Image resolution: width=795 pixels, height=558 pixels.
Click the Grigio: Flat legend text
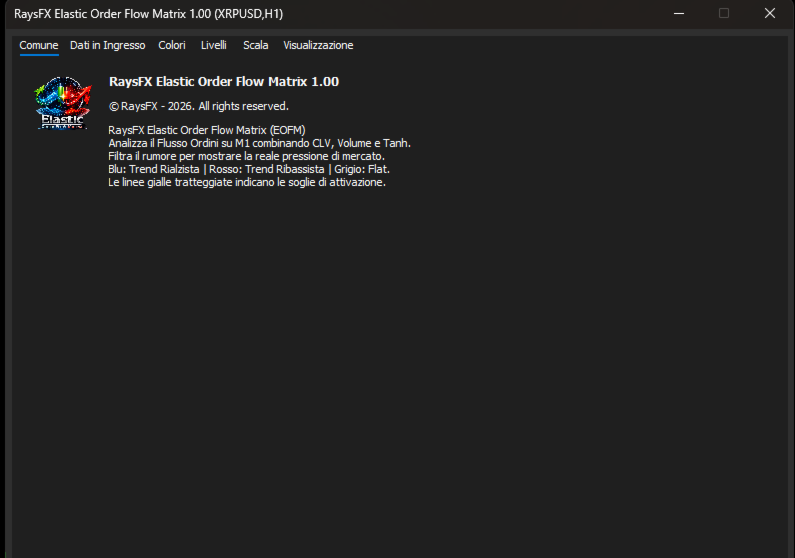(362, 169)
